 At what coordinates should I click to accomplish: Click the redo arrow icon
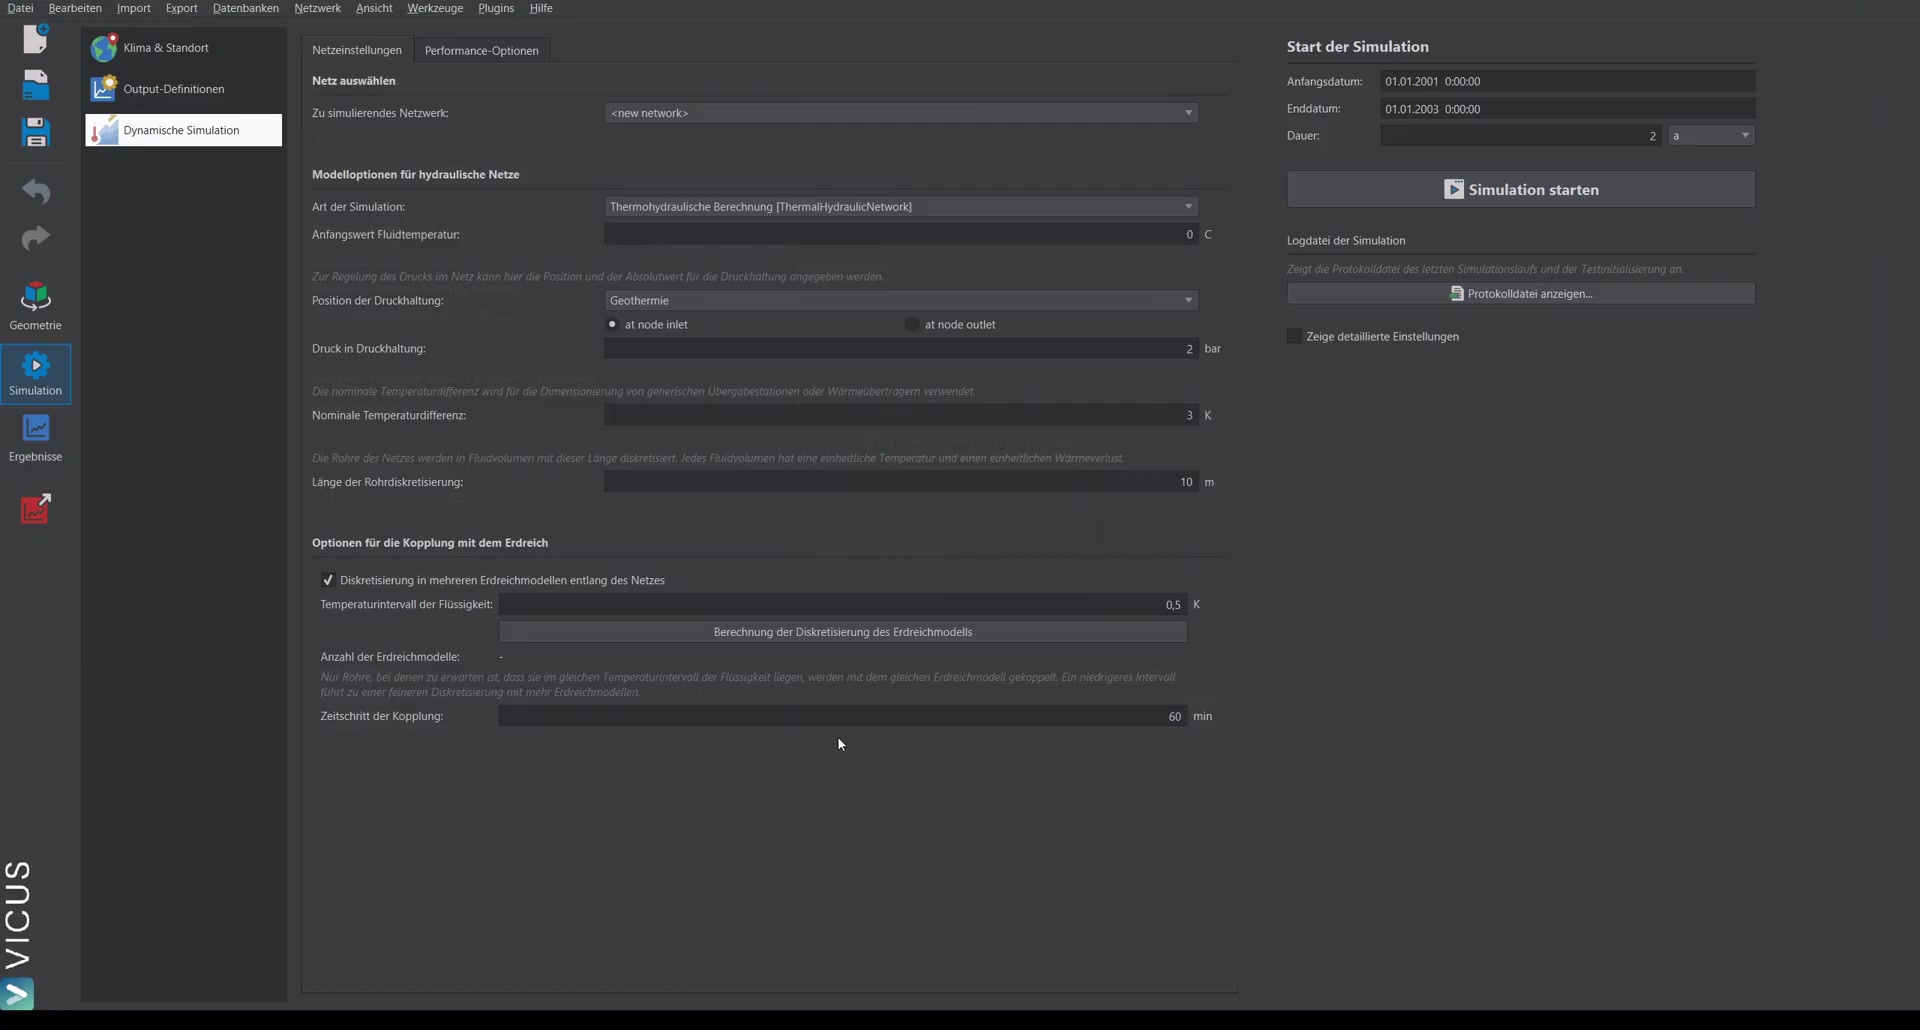36,238
